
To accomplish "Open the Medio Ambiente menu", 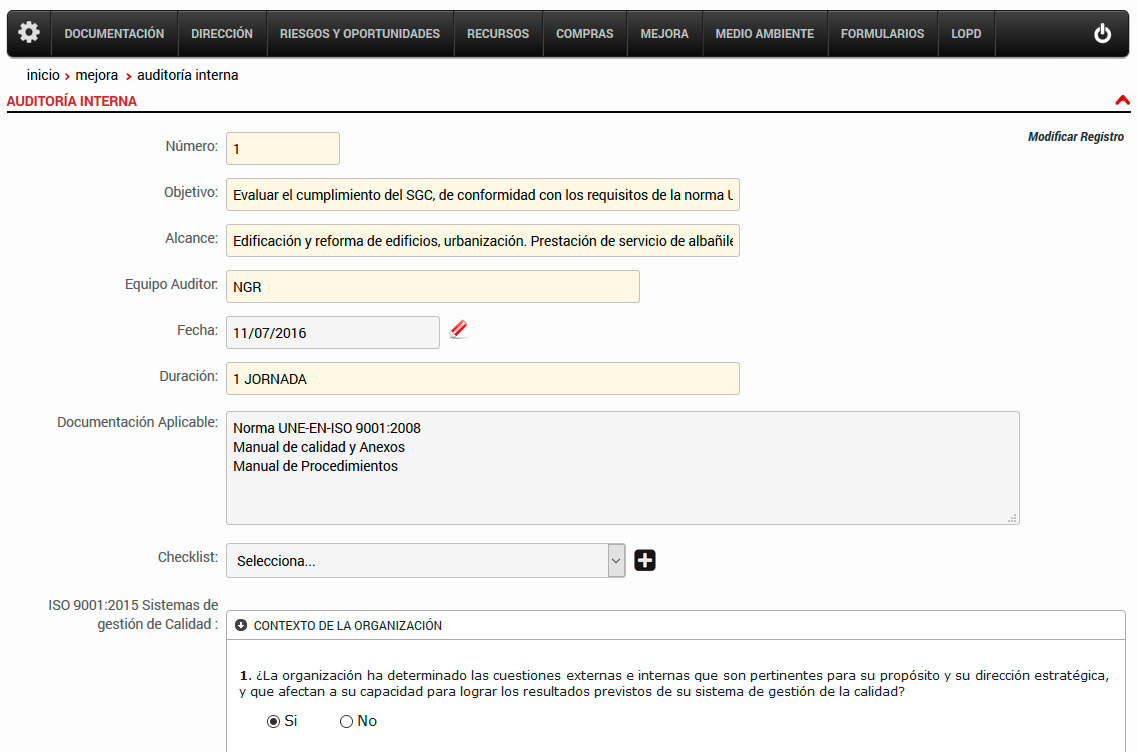I will pos(765,33).
